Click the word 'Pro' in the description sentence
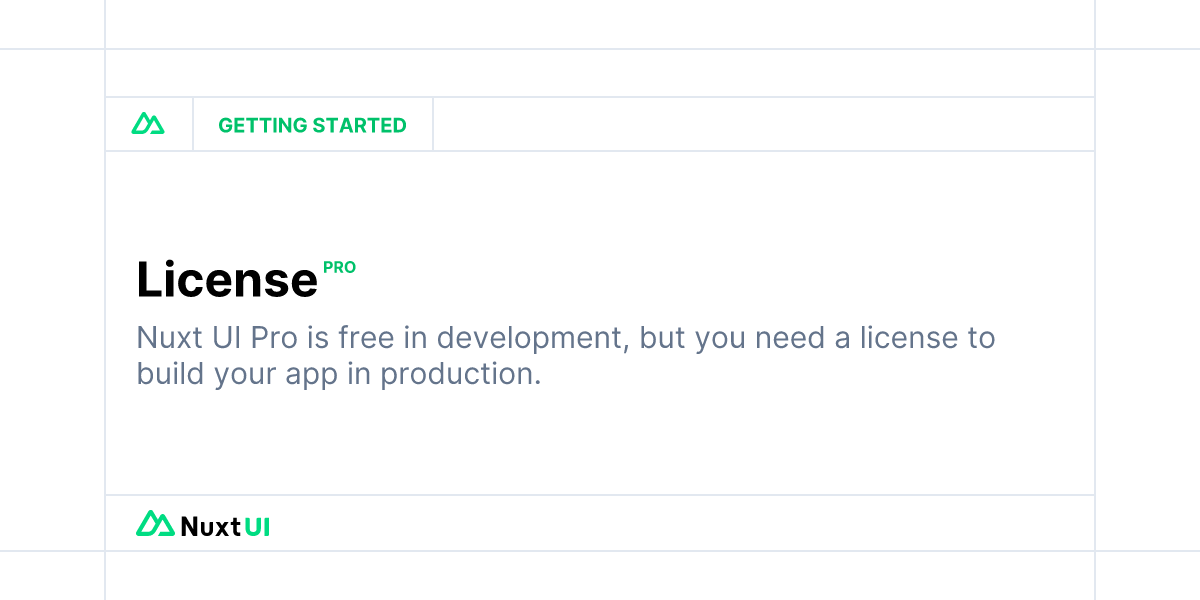This screenshot has width=1200, height=600. [274, 338]
